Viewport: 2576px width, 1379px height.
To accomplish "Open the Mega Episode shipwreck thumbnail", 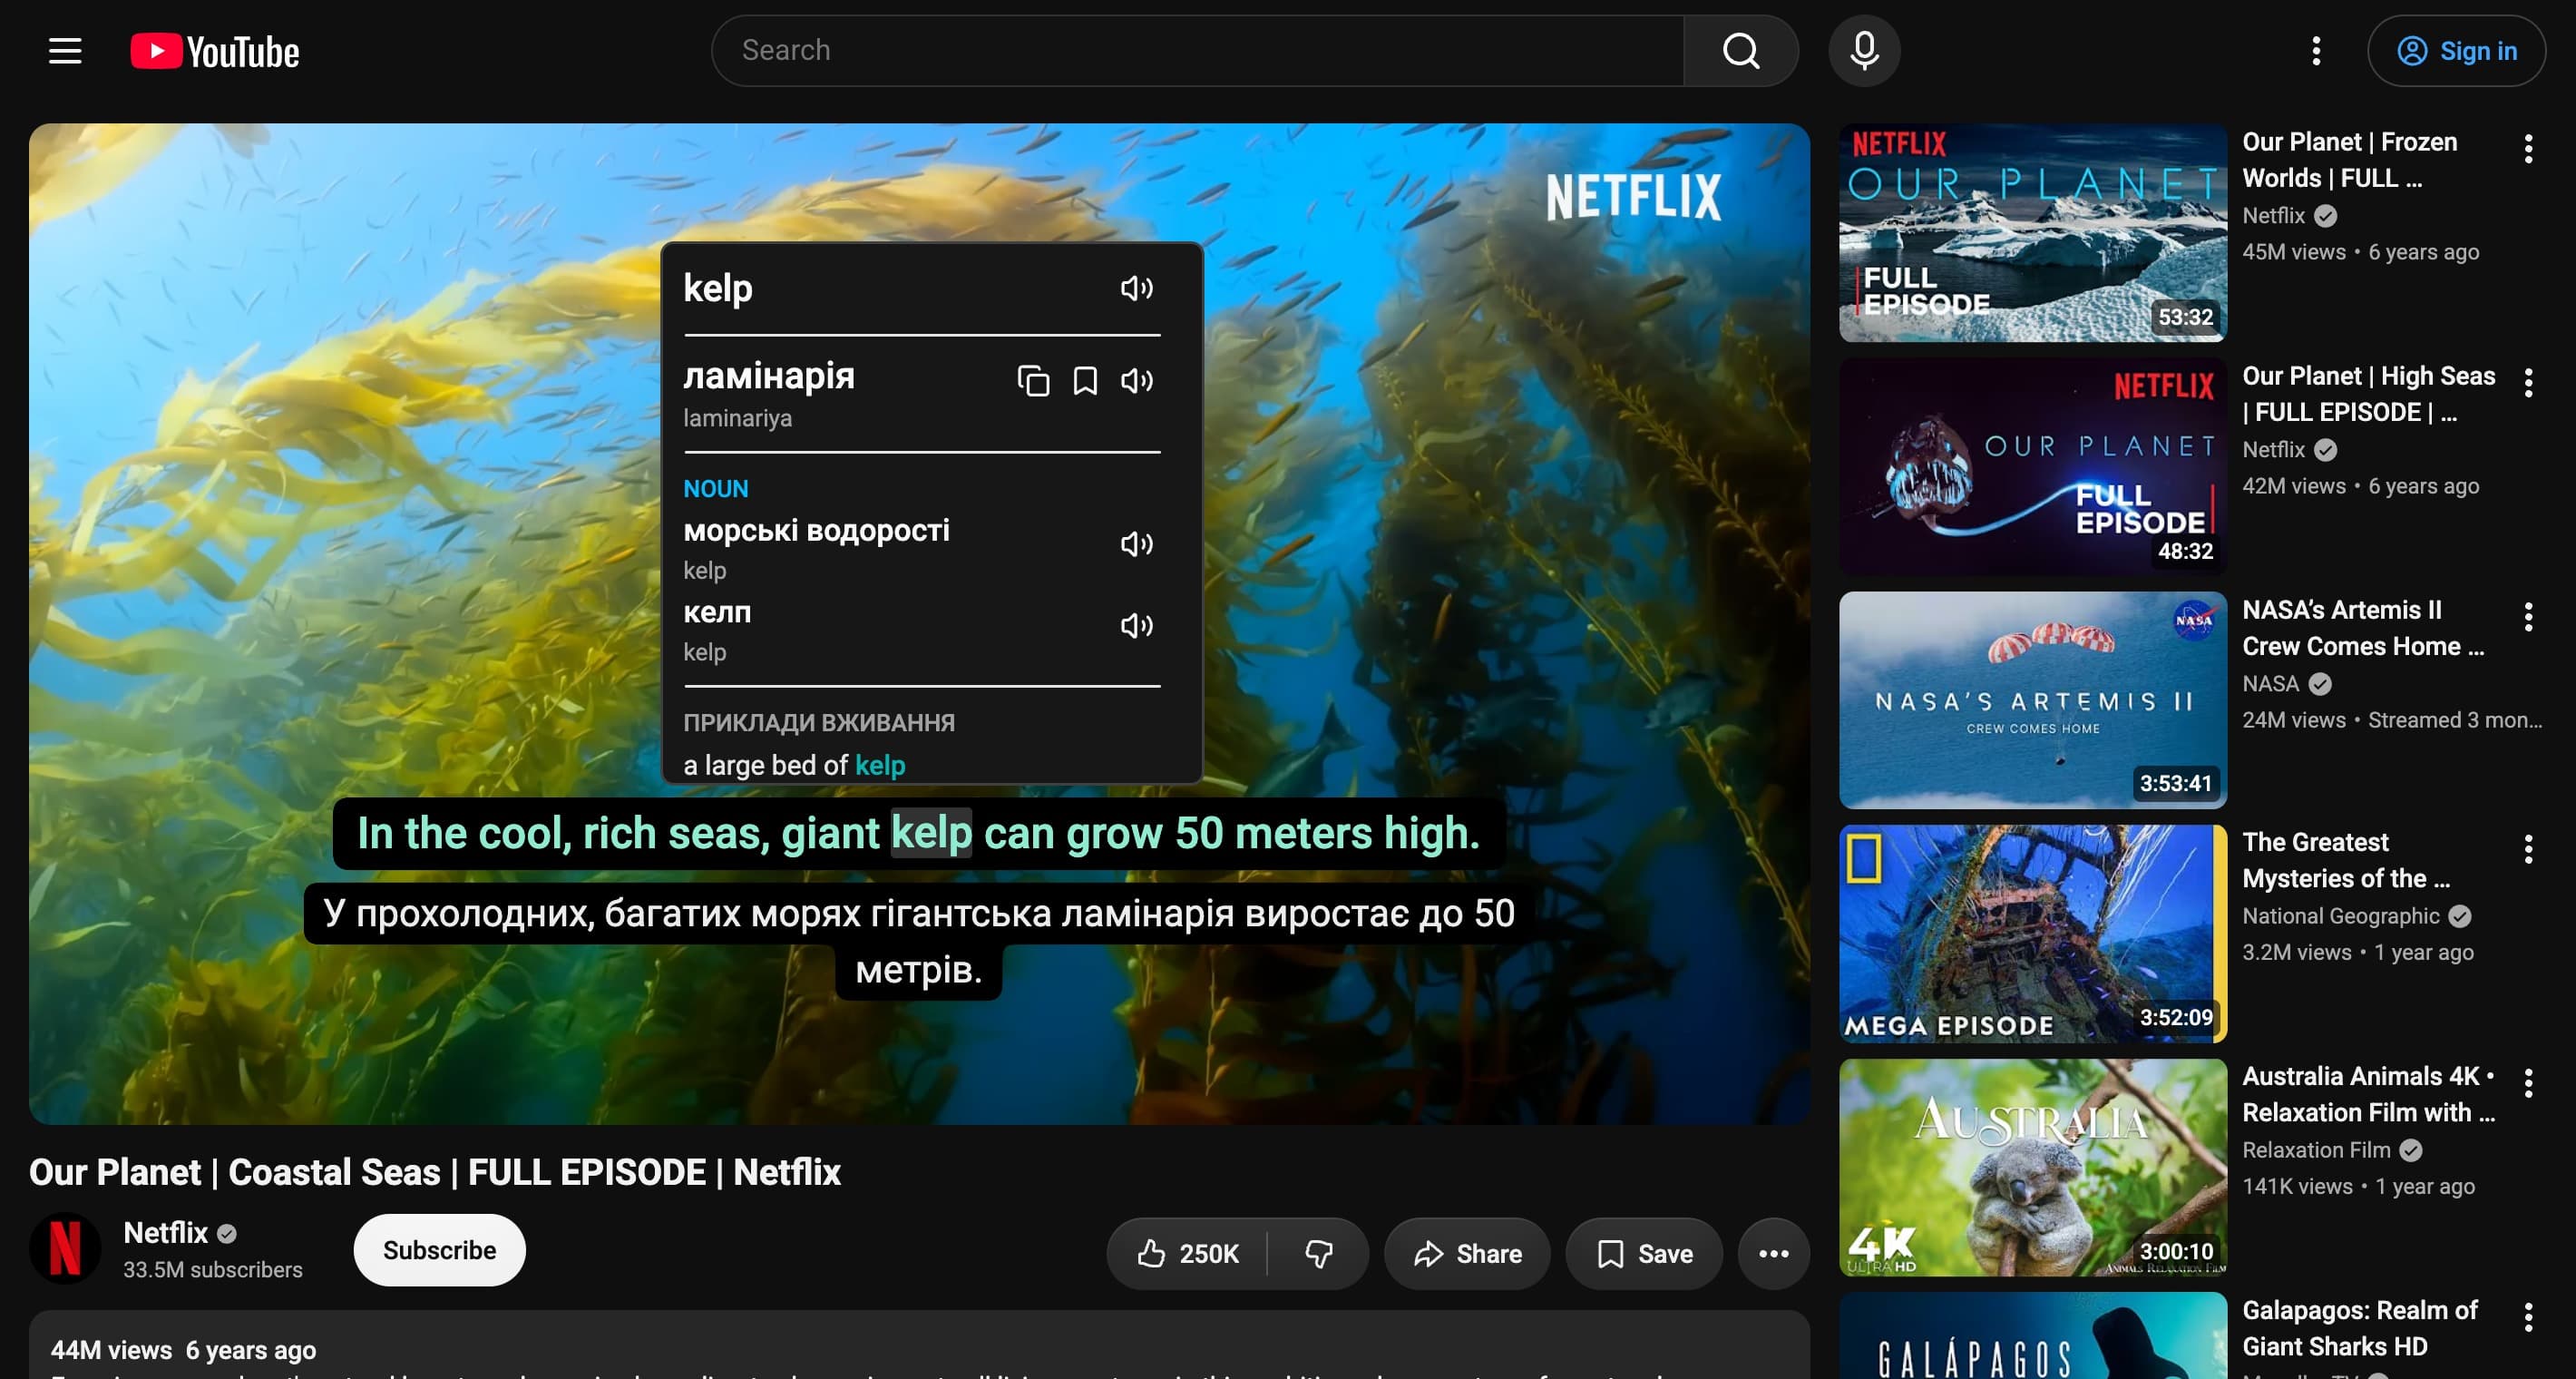I will [2032, 934].
